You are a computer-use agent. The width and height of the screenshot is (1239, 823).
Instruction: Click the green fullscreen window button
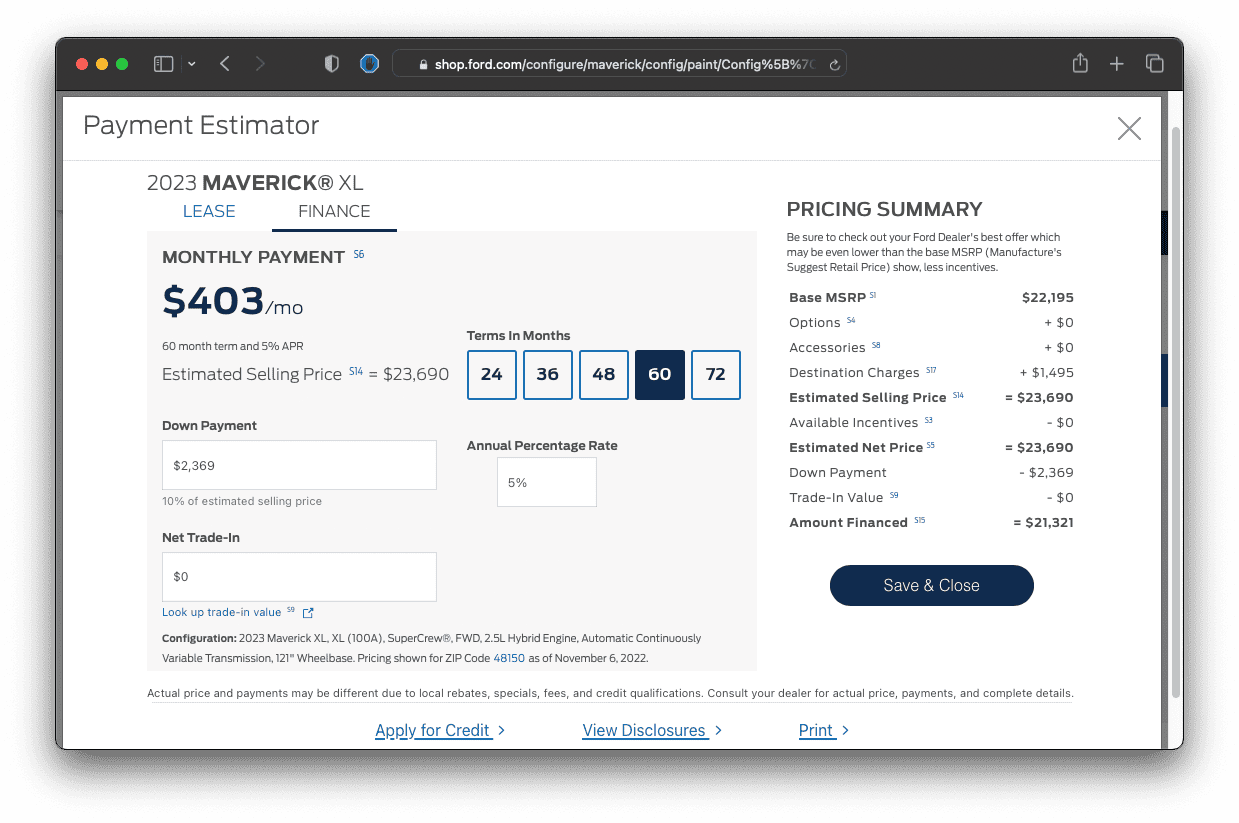(122, 64)
